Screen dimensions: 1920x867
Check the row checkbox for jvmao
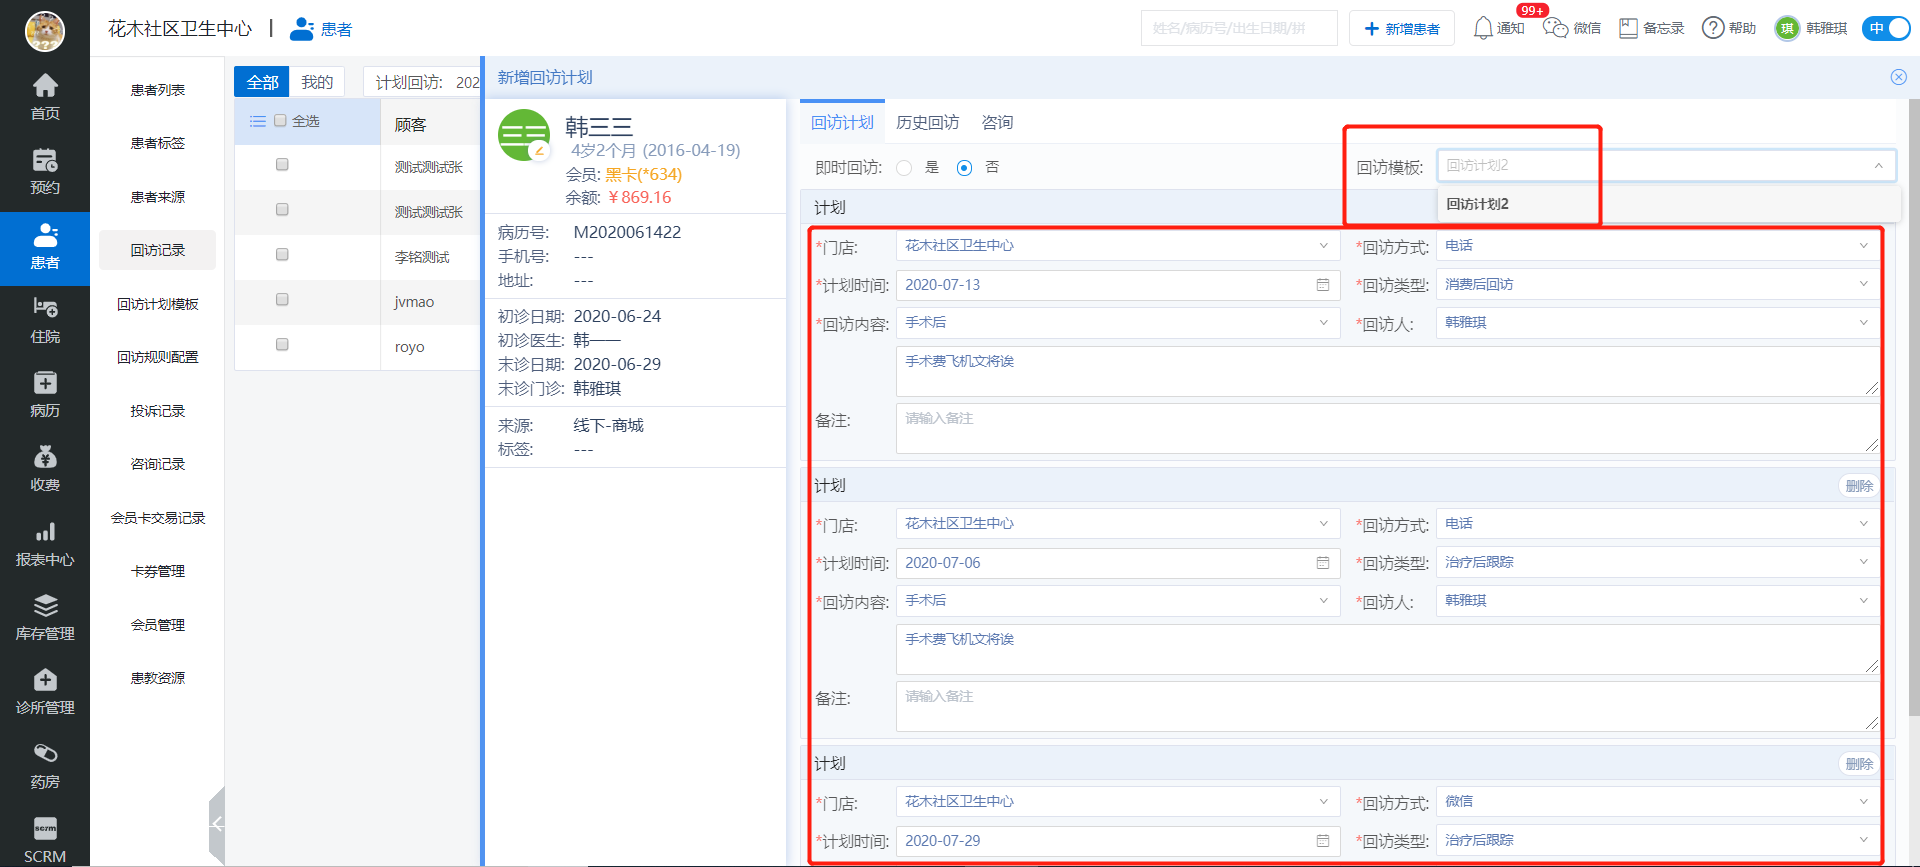coord(282,300)
